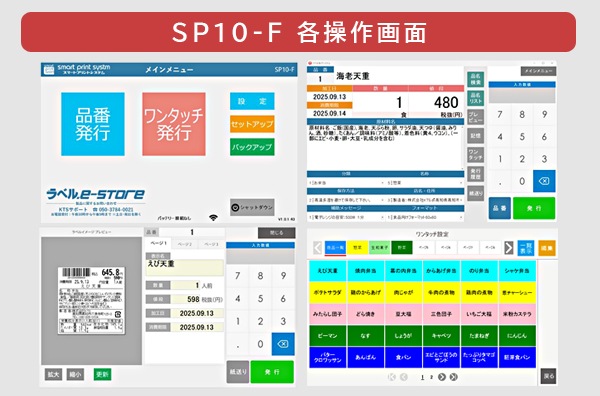Click the 品名検索 button in item screen
The image size is (600, 396).
[x=475, y=79]
